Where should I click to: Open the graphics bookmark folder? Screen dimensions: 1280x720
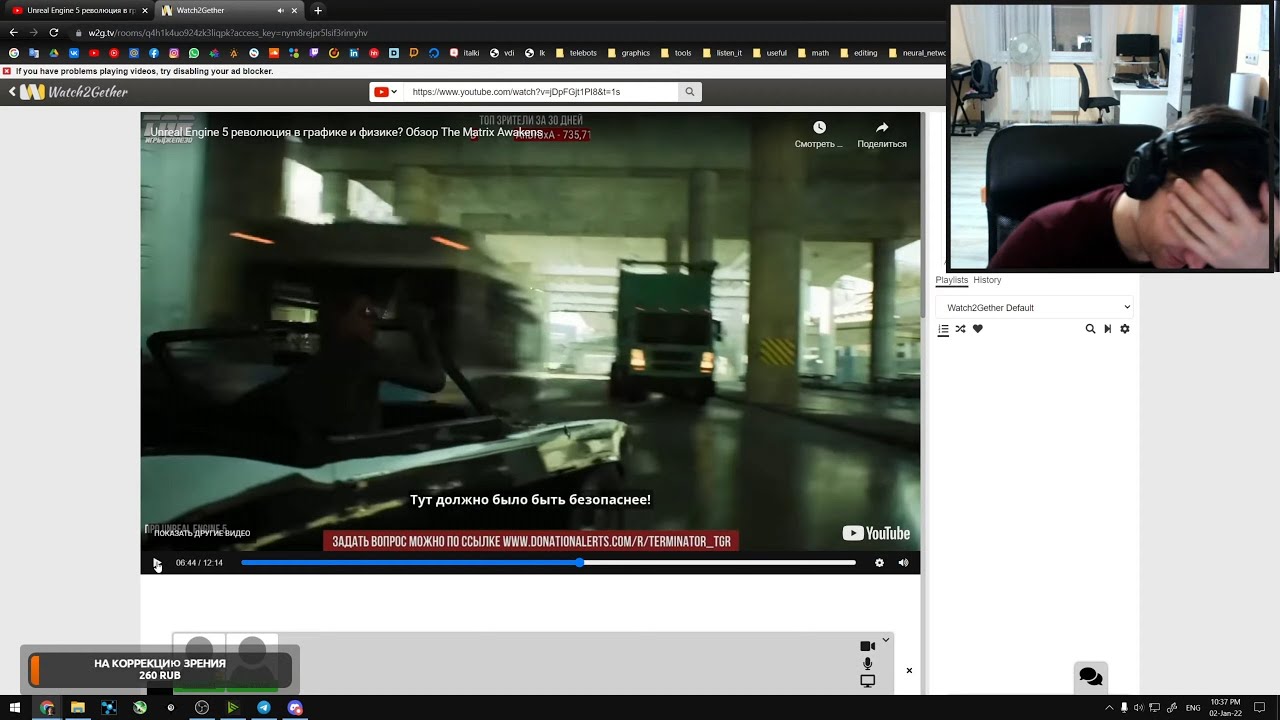point(628,53)
